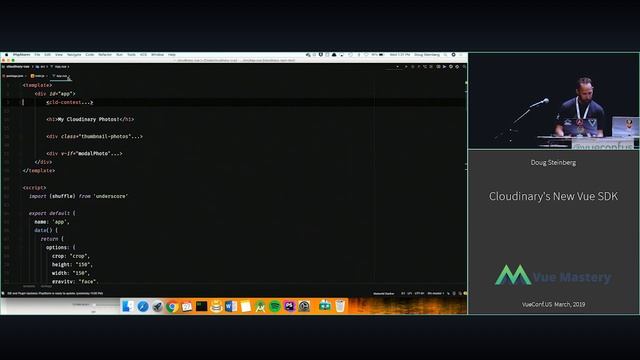This screenshot has width=640, height=360.
Task: Open the run configuration dropdown
Action: click(393, 67)
